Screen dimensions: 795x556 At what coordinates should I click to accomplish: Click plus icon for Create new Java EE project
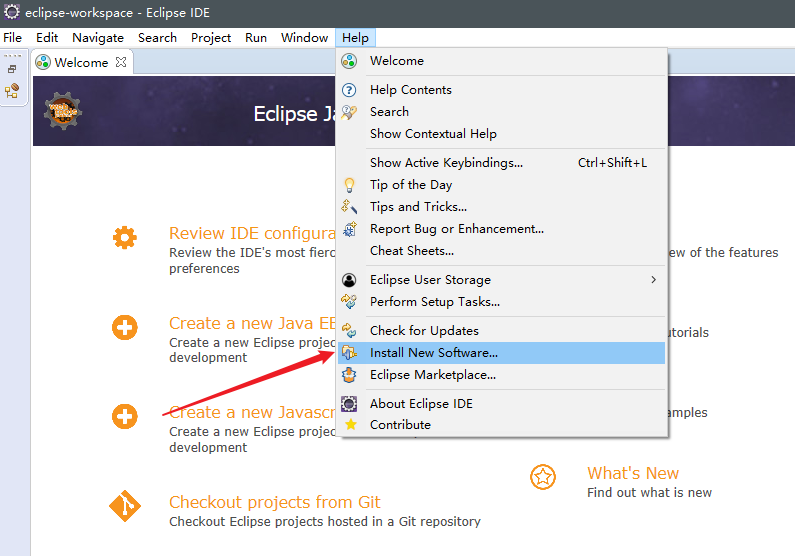125,327
